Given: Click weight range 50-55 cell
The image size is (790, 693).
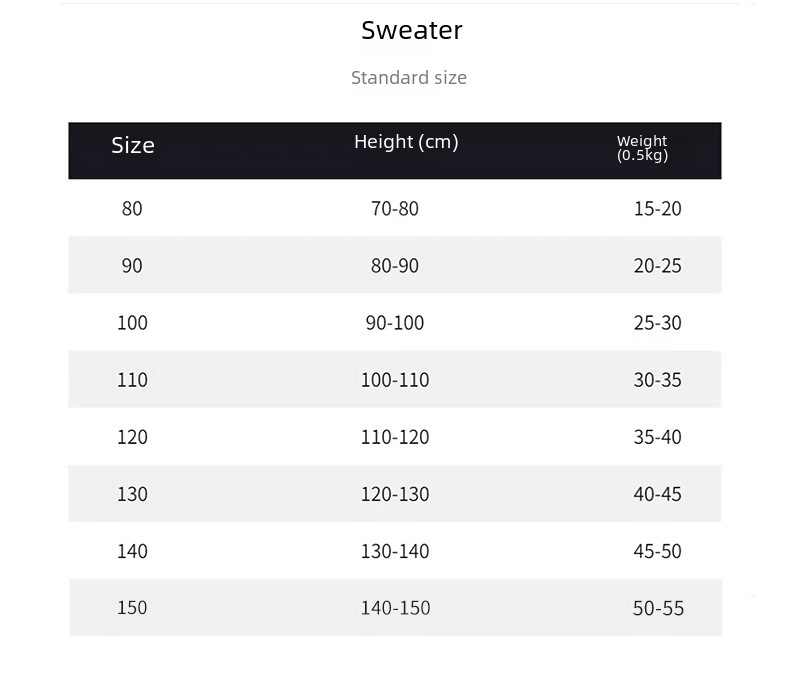Looking at the screenshot, I should tap(658, 608).
